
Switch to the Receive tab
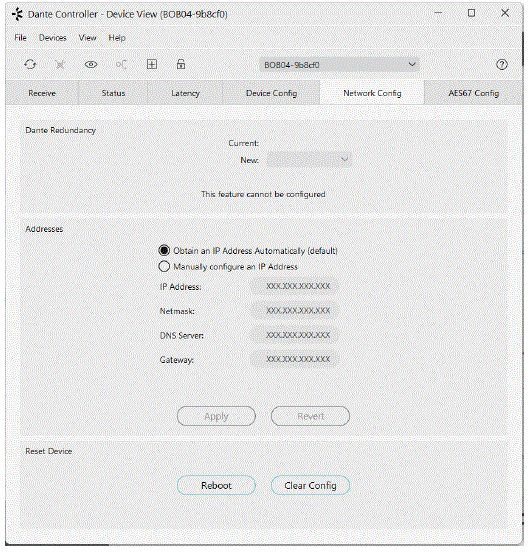(42, 93)
